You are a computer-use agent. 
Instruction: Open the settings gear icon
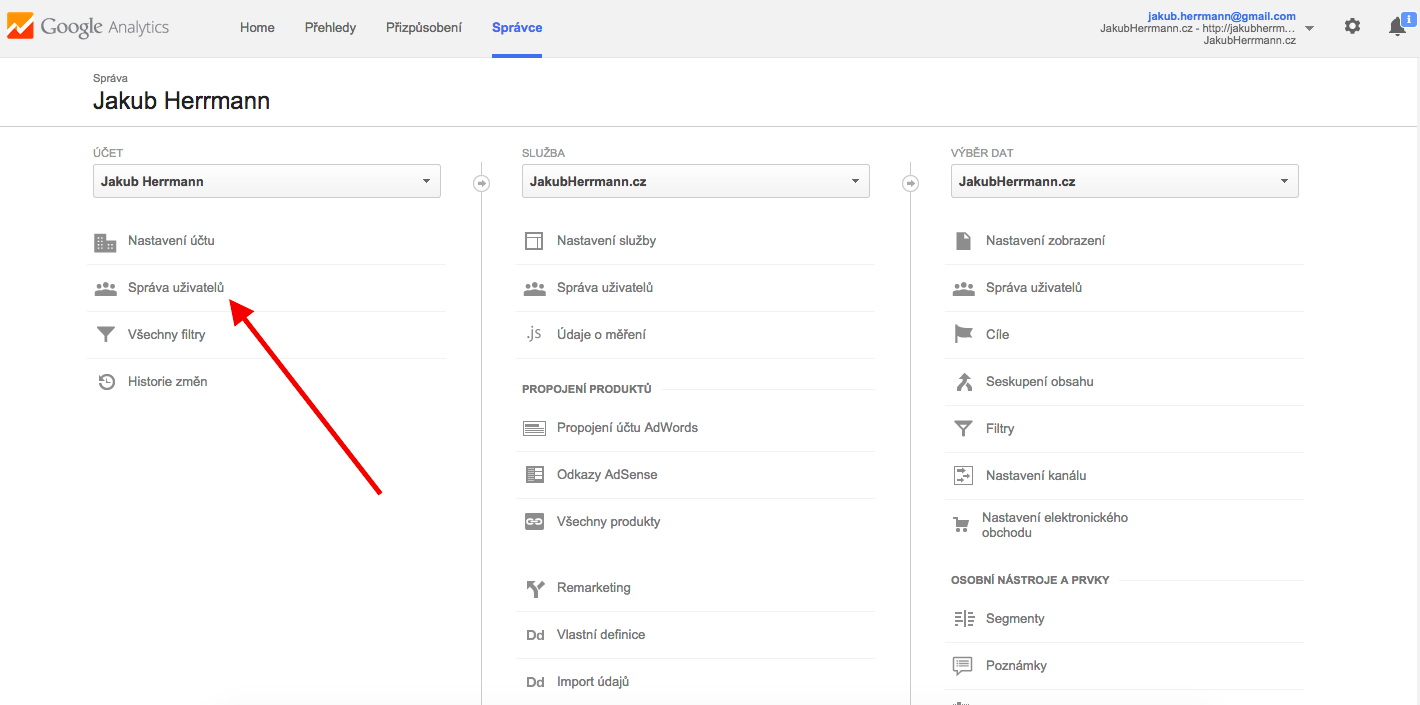point(1352,27)
